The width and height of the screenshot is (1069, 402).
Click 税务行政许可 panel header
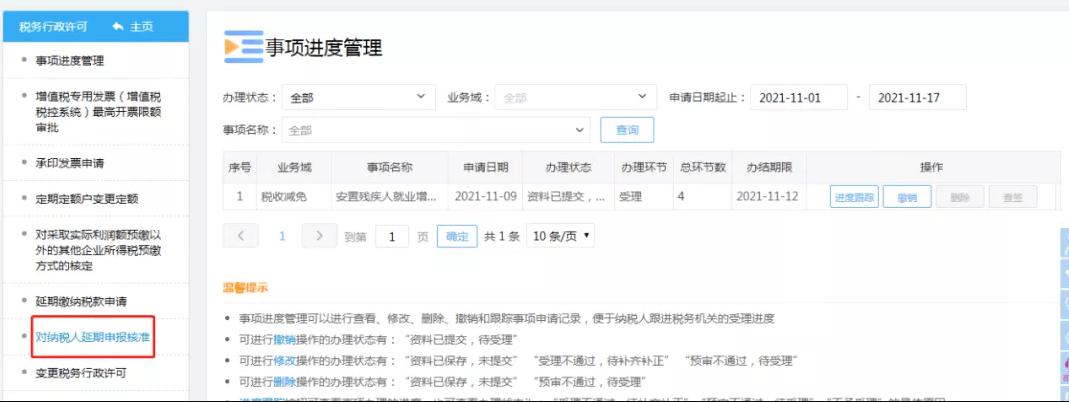click(x=53, y=27)
